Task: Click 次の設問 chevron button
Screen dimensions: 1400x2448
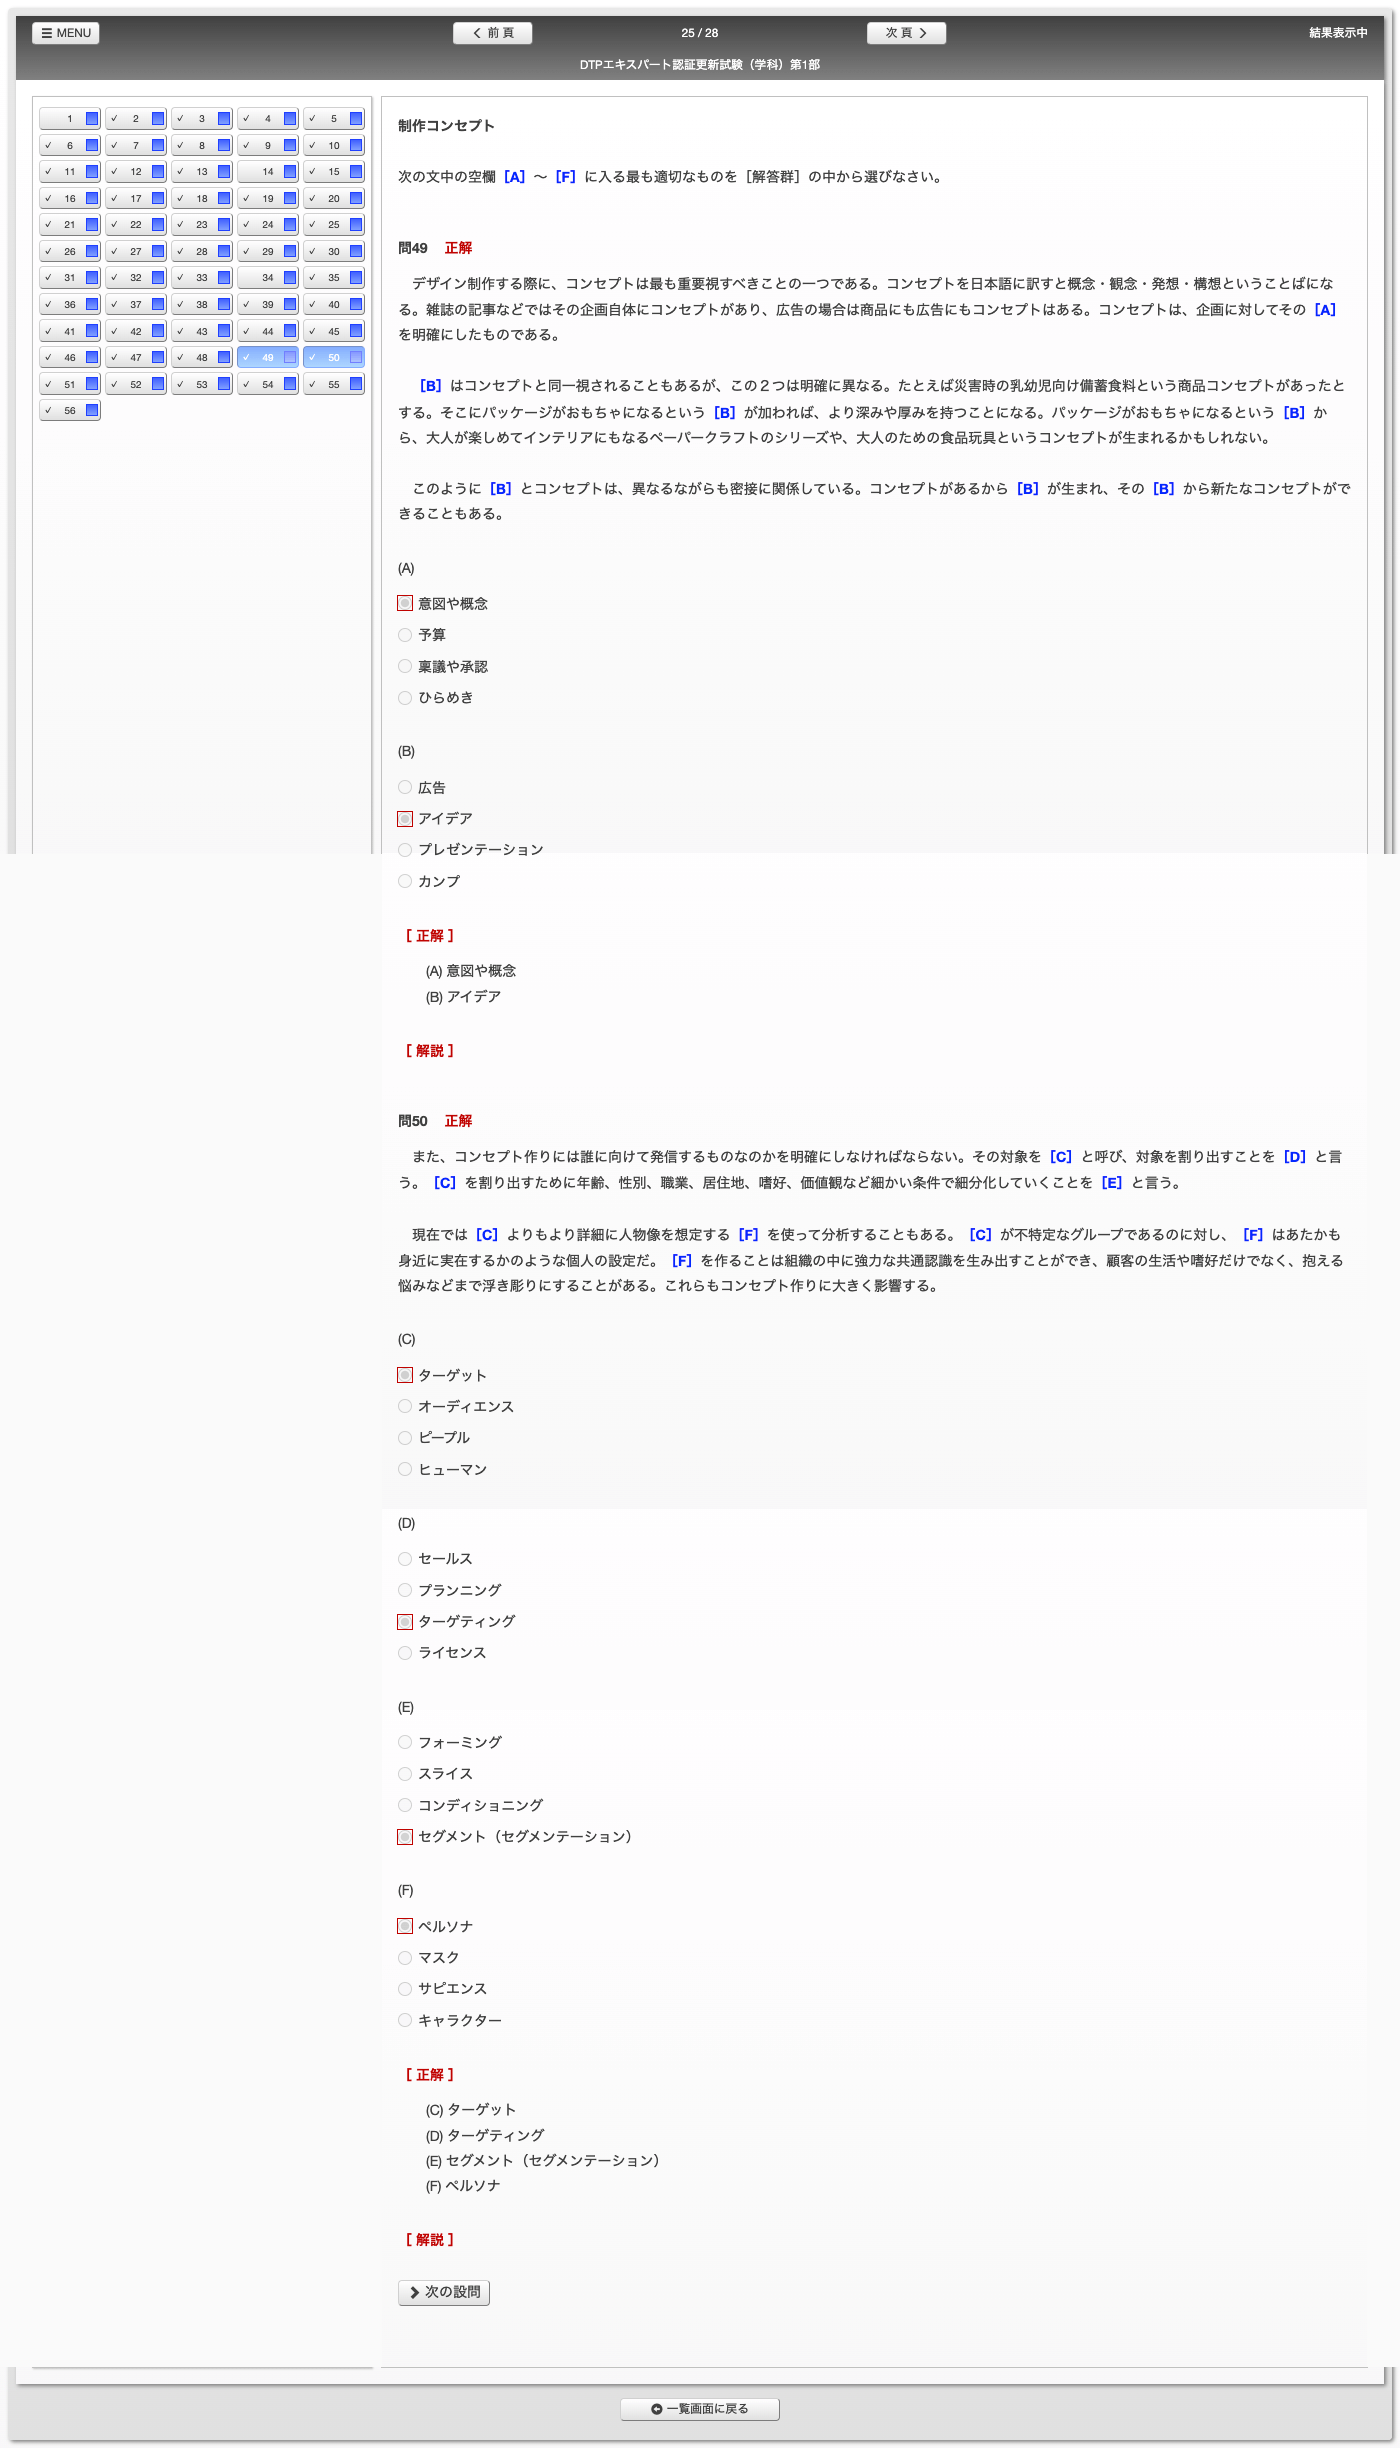Action: [444, 2292]
